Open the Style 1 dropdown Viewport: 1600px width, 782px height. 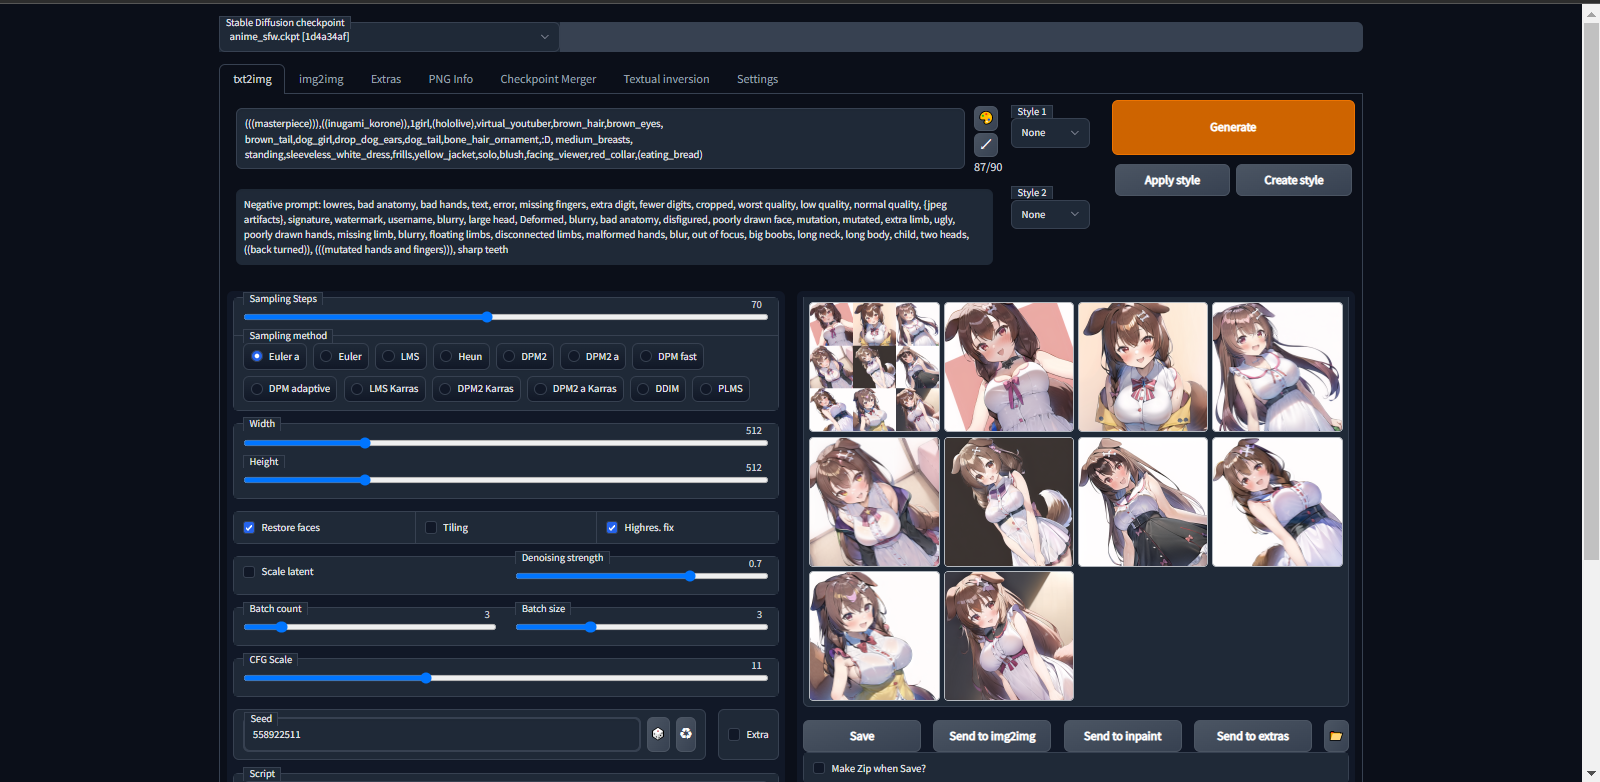click(x=1050, y=133)
